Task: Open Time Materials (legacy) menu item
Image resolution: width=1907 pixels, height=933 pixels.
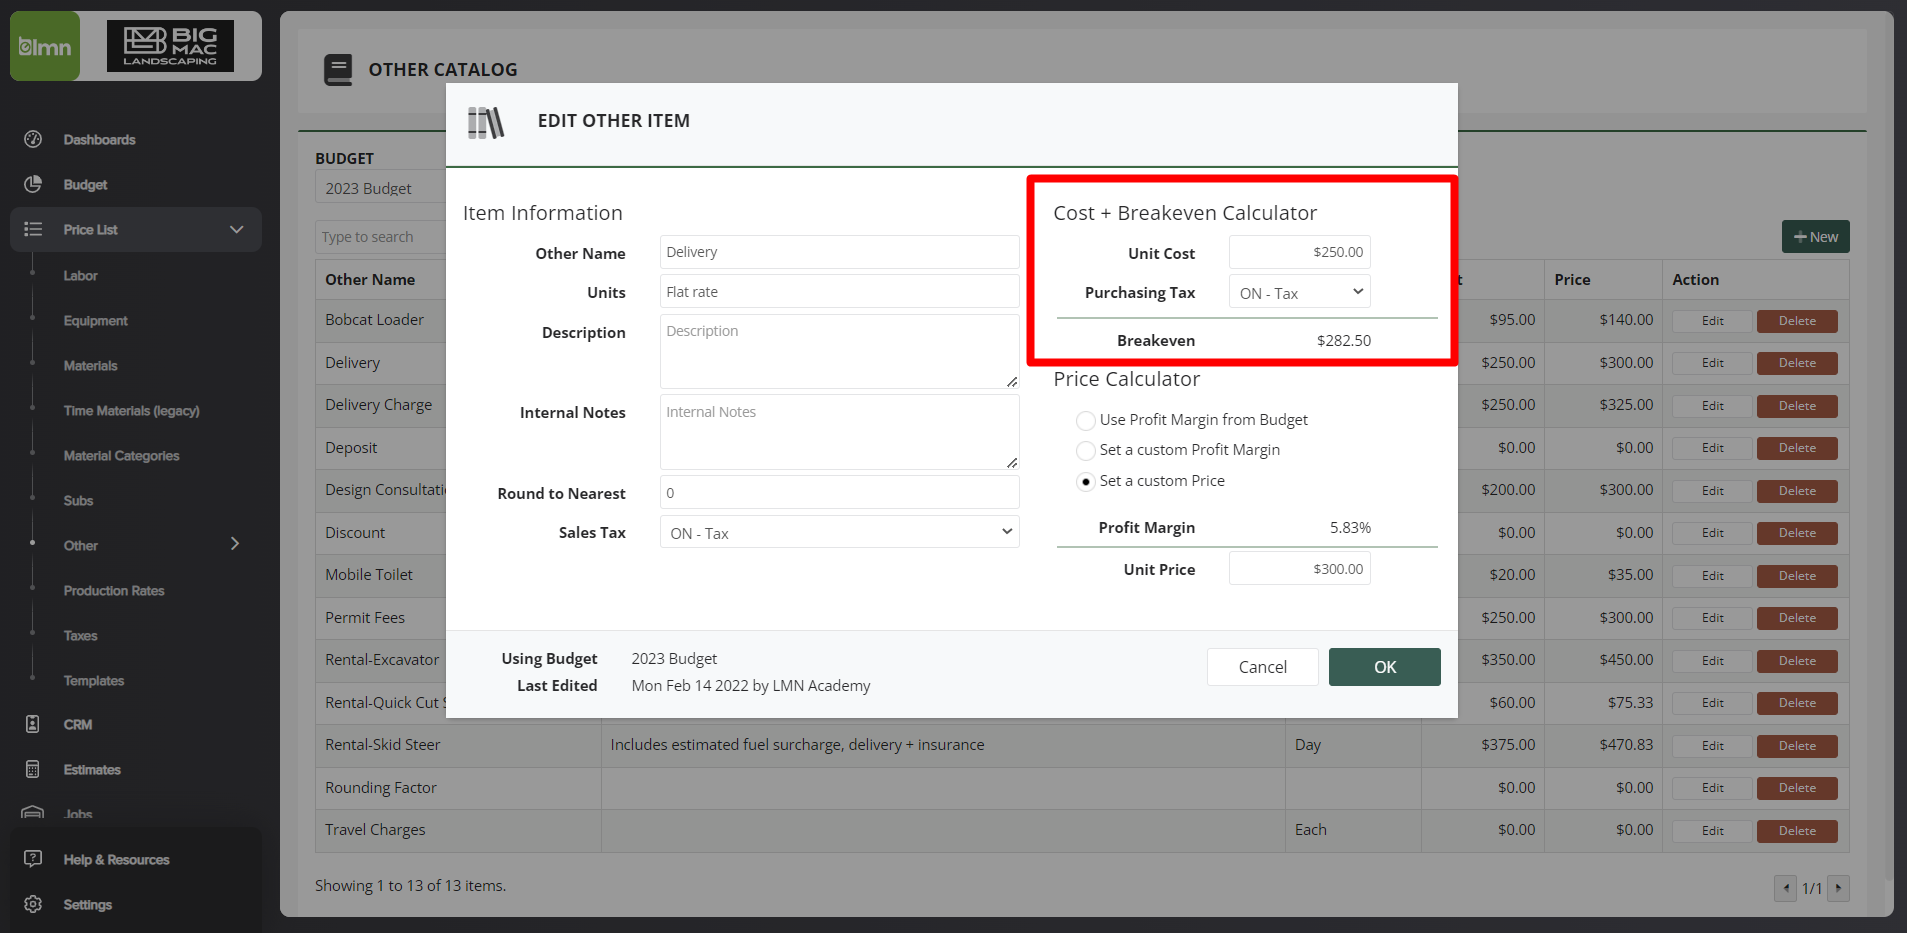Action: click(x=132, y=411)
